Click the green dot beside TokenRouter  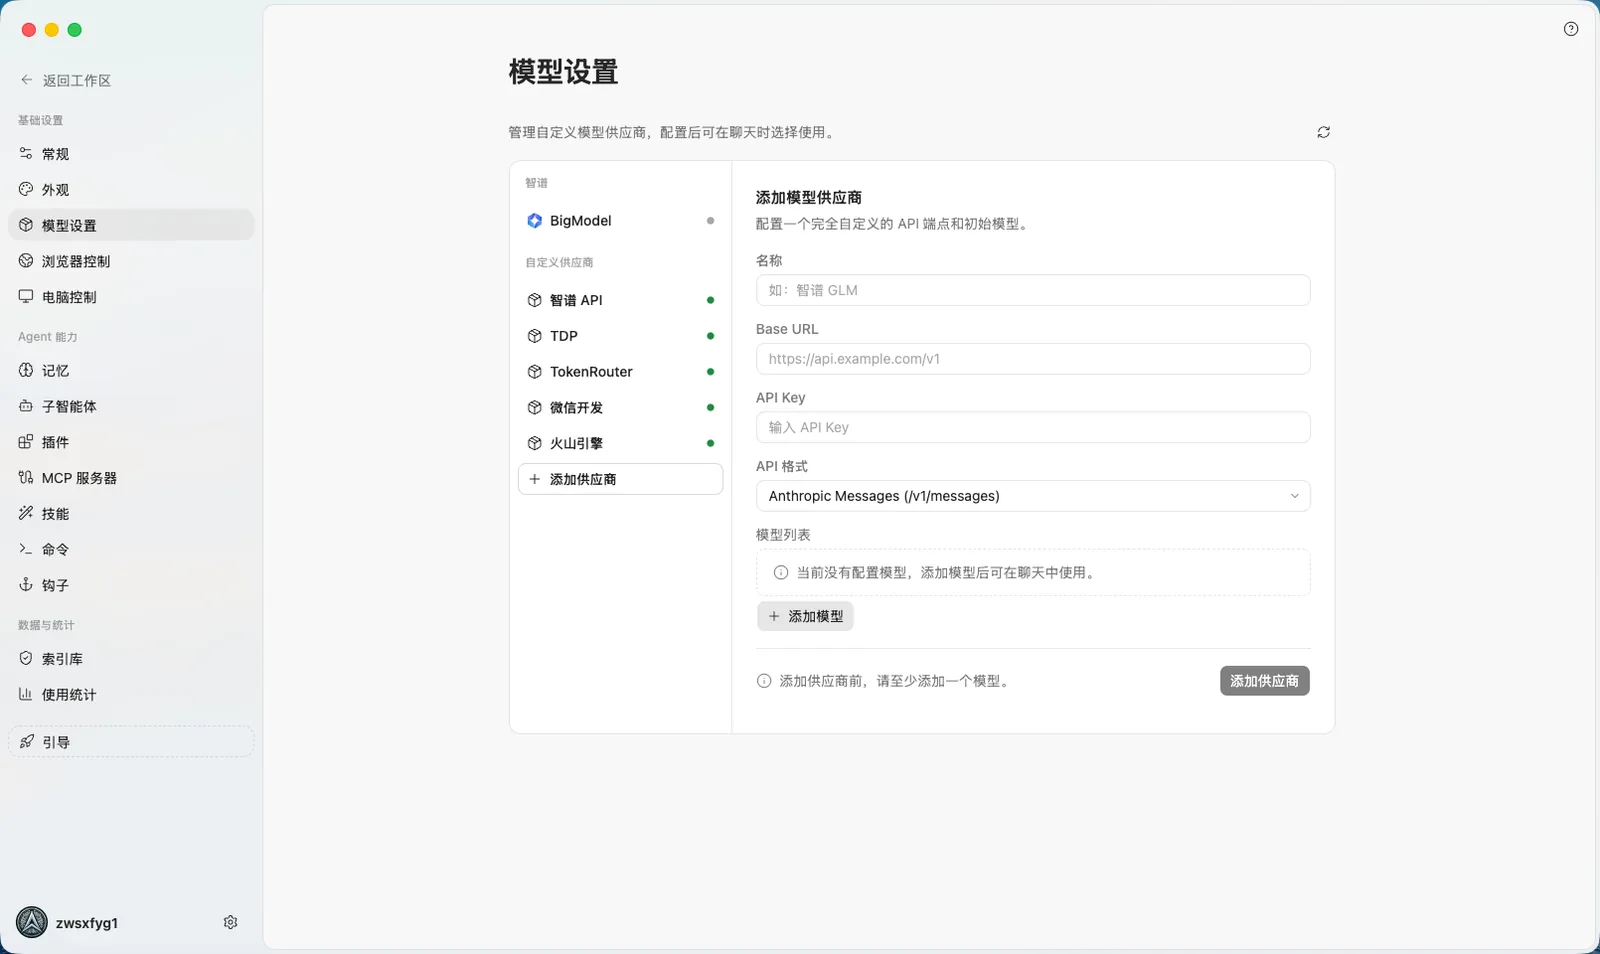710,372
